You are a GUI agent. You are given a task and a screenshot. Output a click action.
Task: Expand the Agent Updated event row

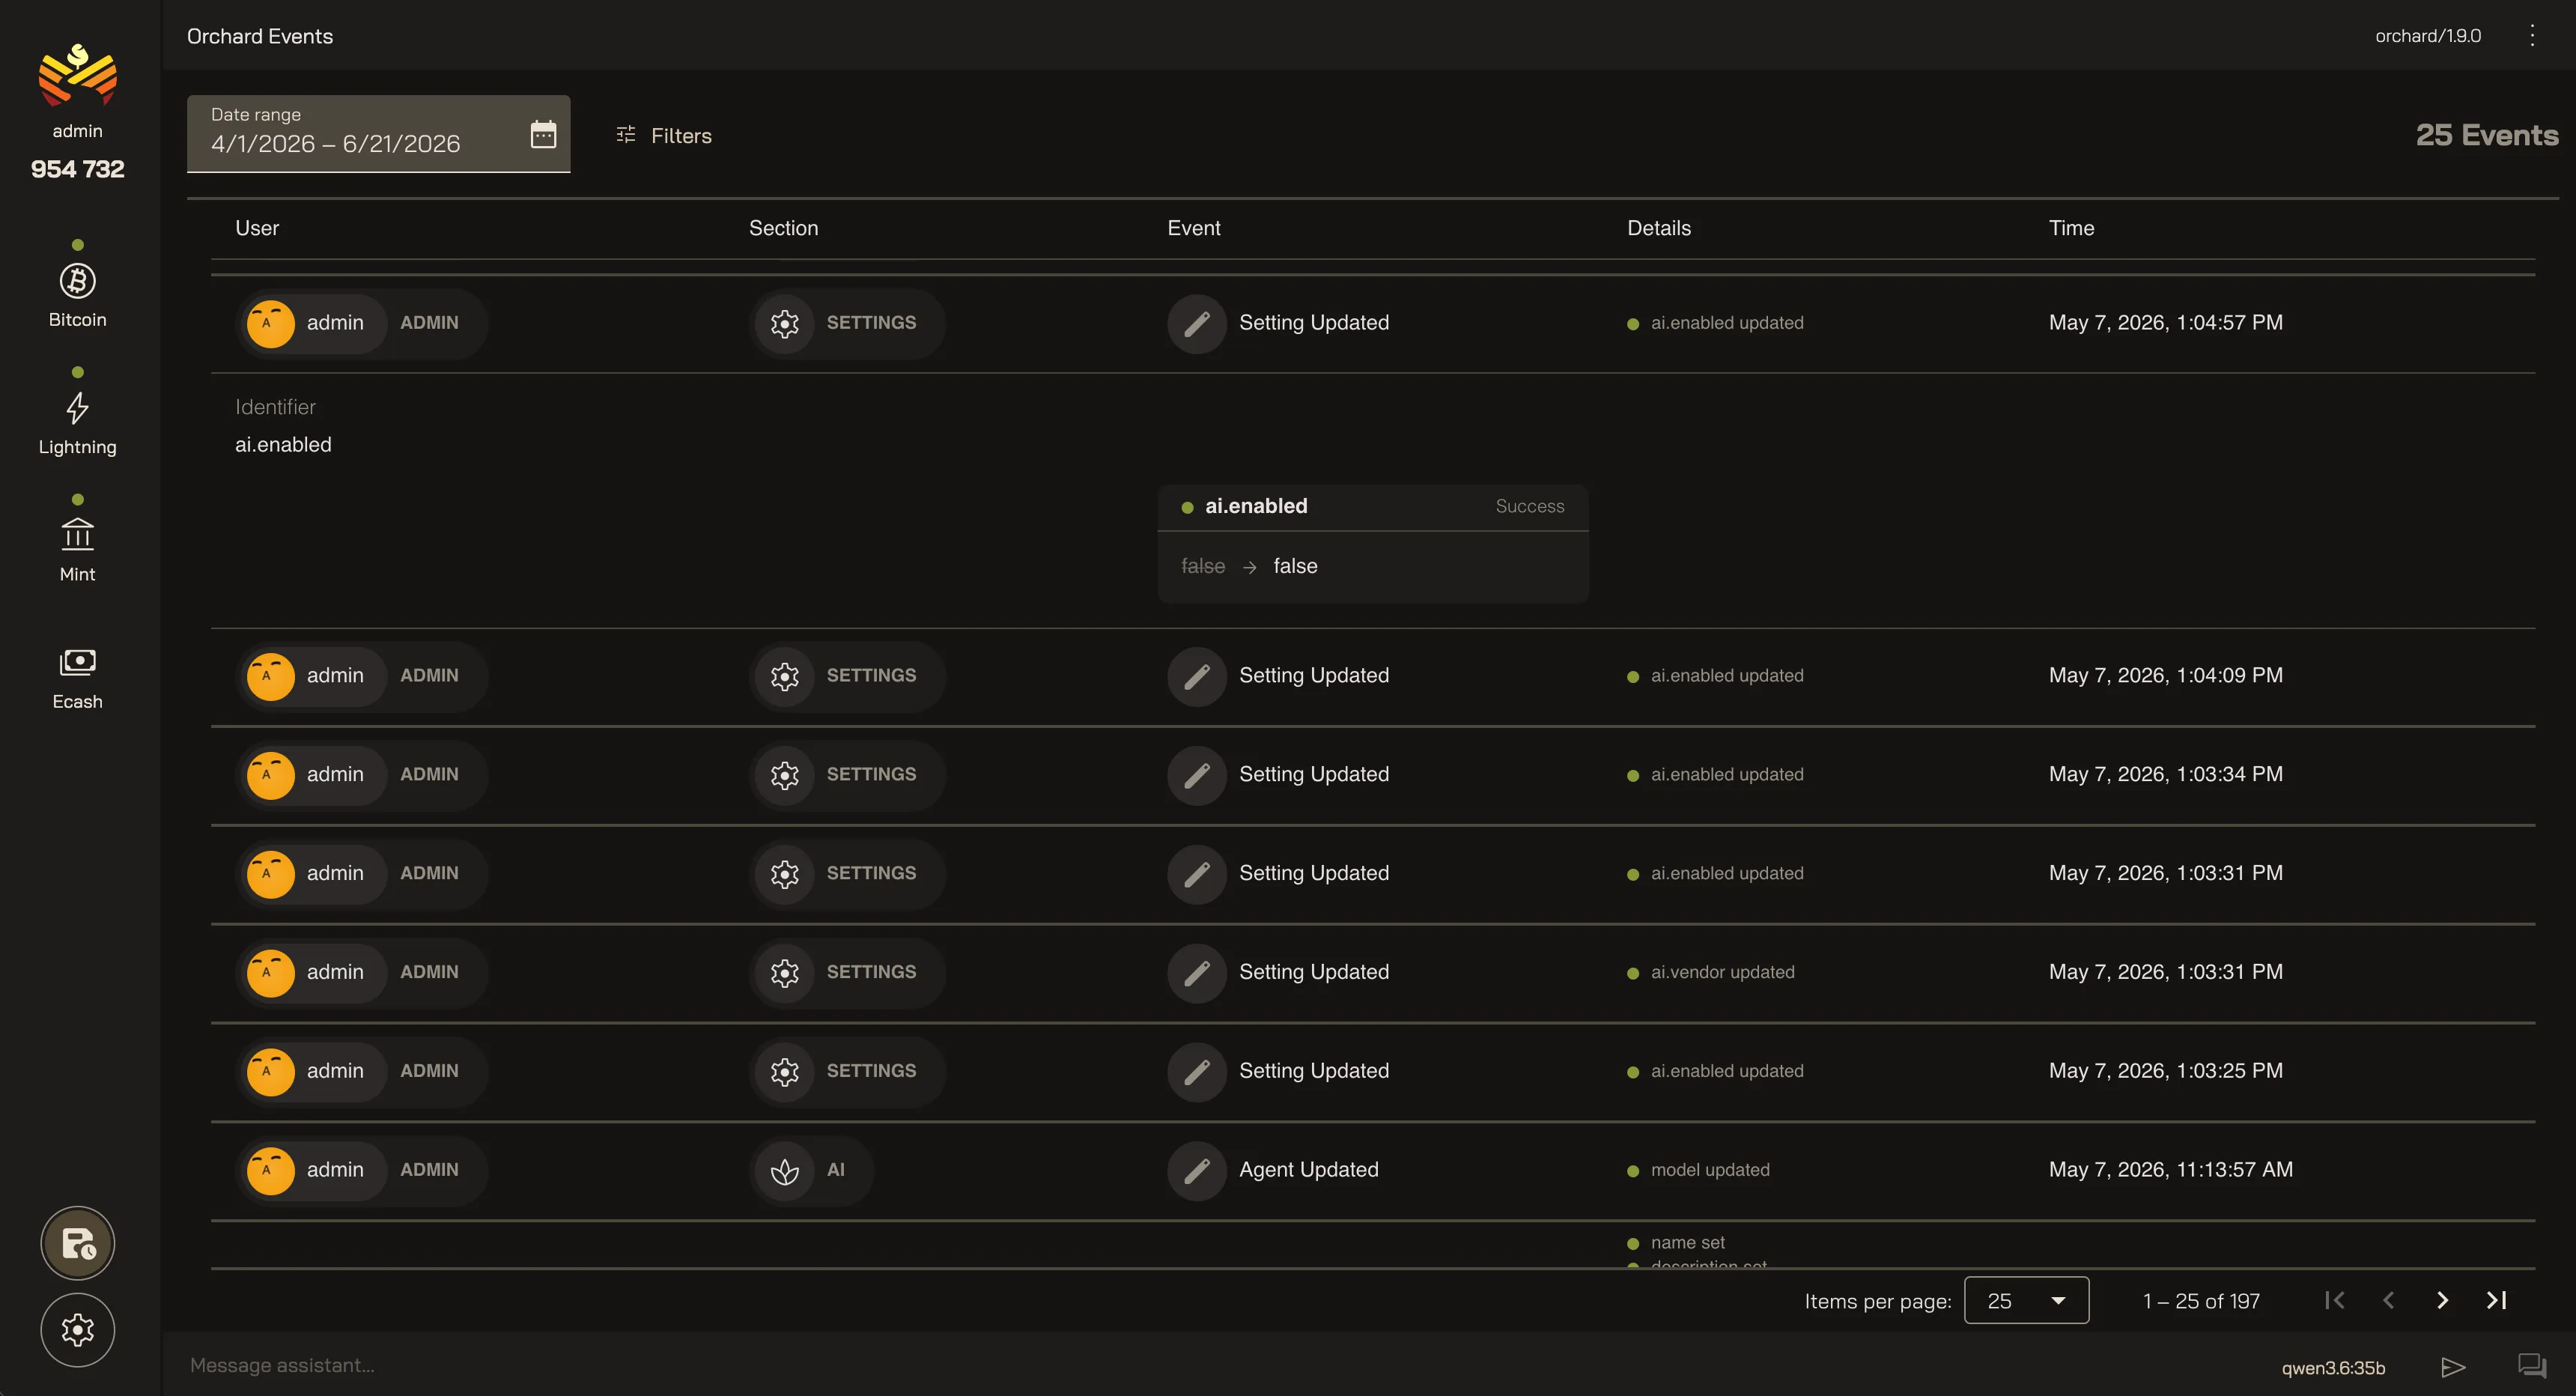point(1373,1170)
